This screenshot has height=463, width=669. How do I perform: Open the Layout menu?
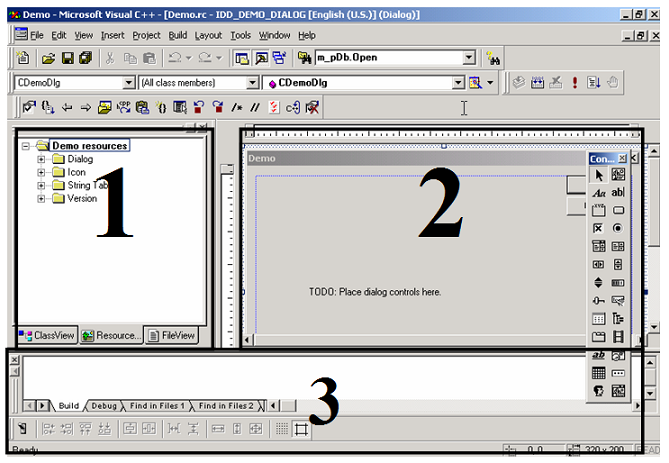click(208, 35)
